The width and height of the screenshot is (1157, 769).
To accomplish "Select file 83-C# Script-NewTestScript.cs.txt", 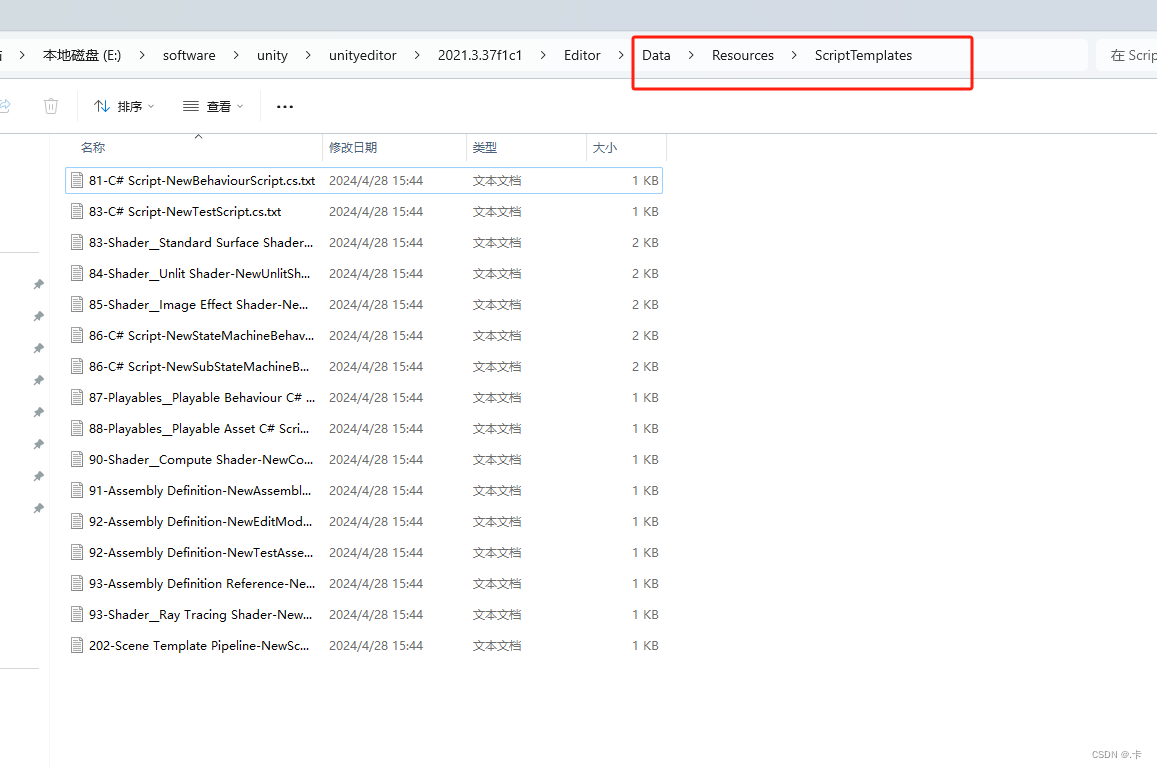I will pos(364,212).
